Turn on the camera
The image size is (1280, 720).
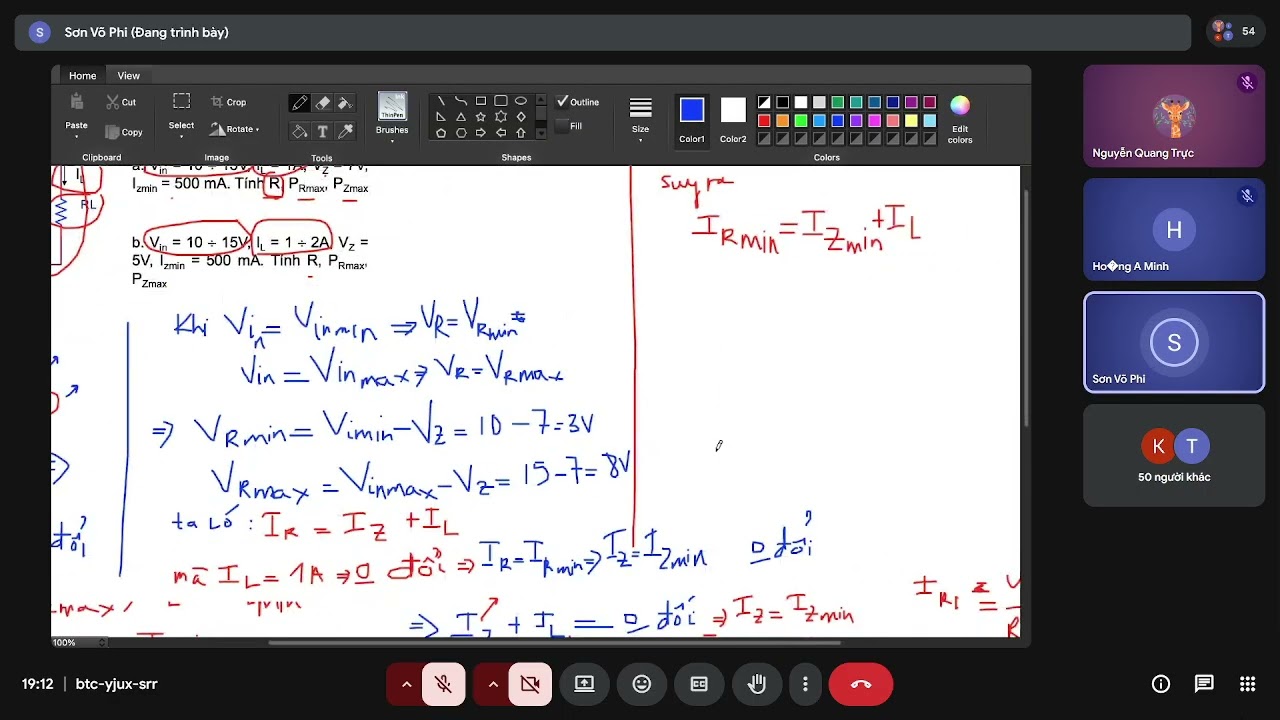[x=531, y=684]
